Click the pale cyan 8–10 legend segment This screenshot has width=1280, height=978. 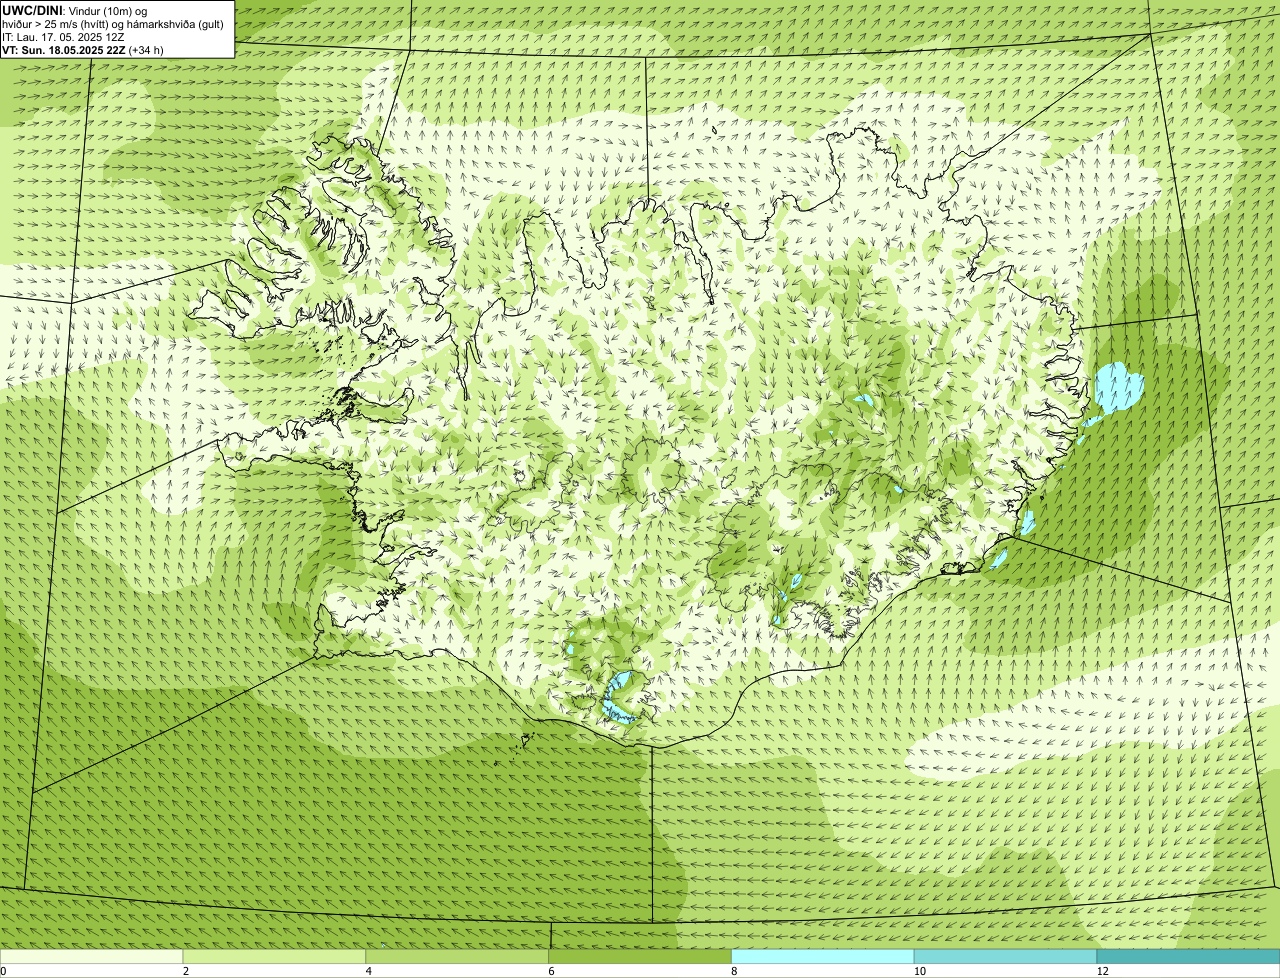[823, 956]
